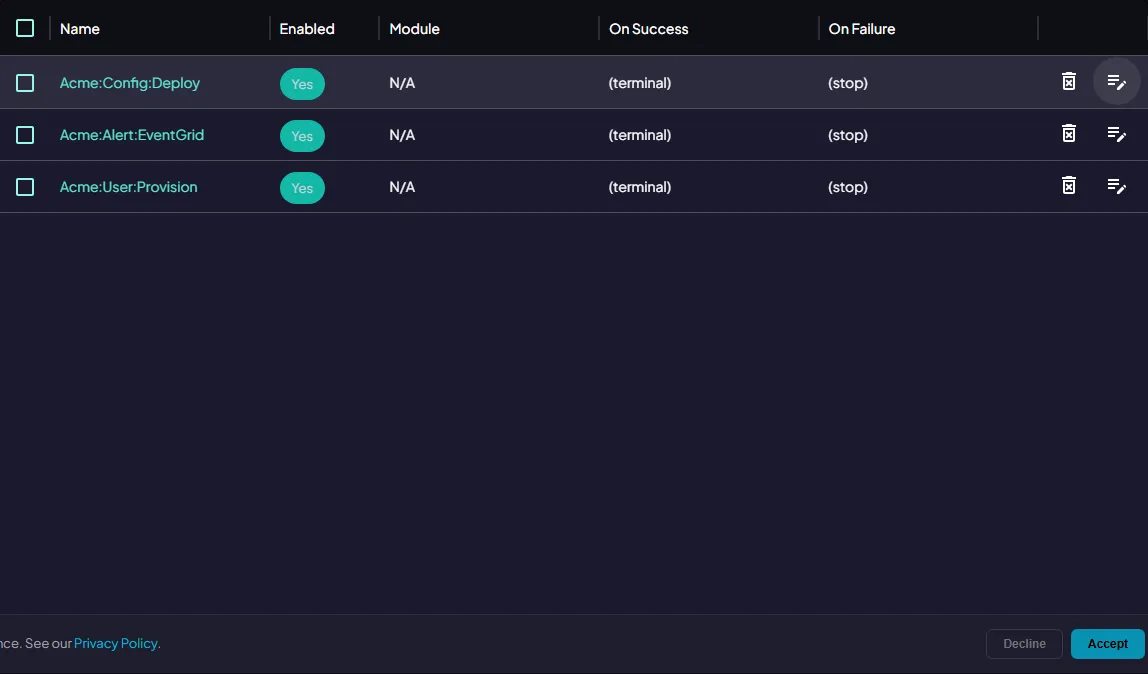The height and width of the screenshot is (674, 1148).
Task: Select (terminal) cell in Acme:Alert:EventGrid row
Action: tap(640, 135)
